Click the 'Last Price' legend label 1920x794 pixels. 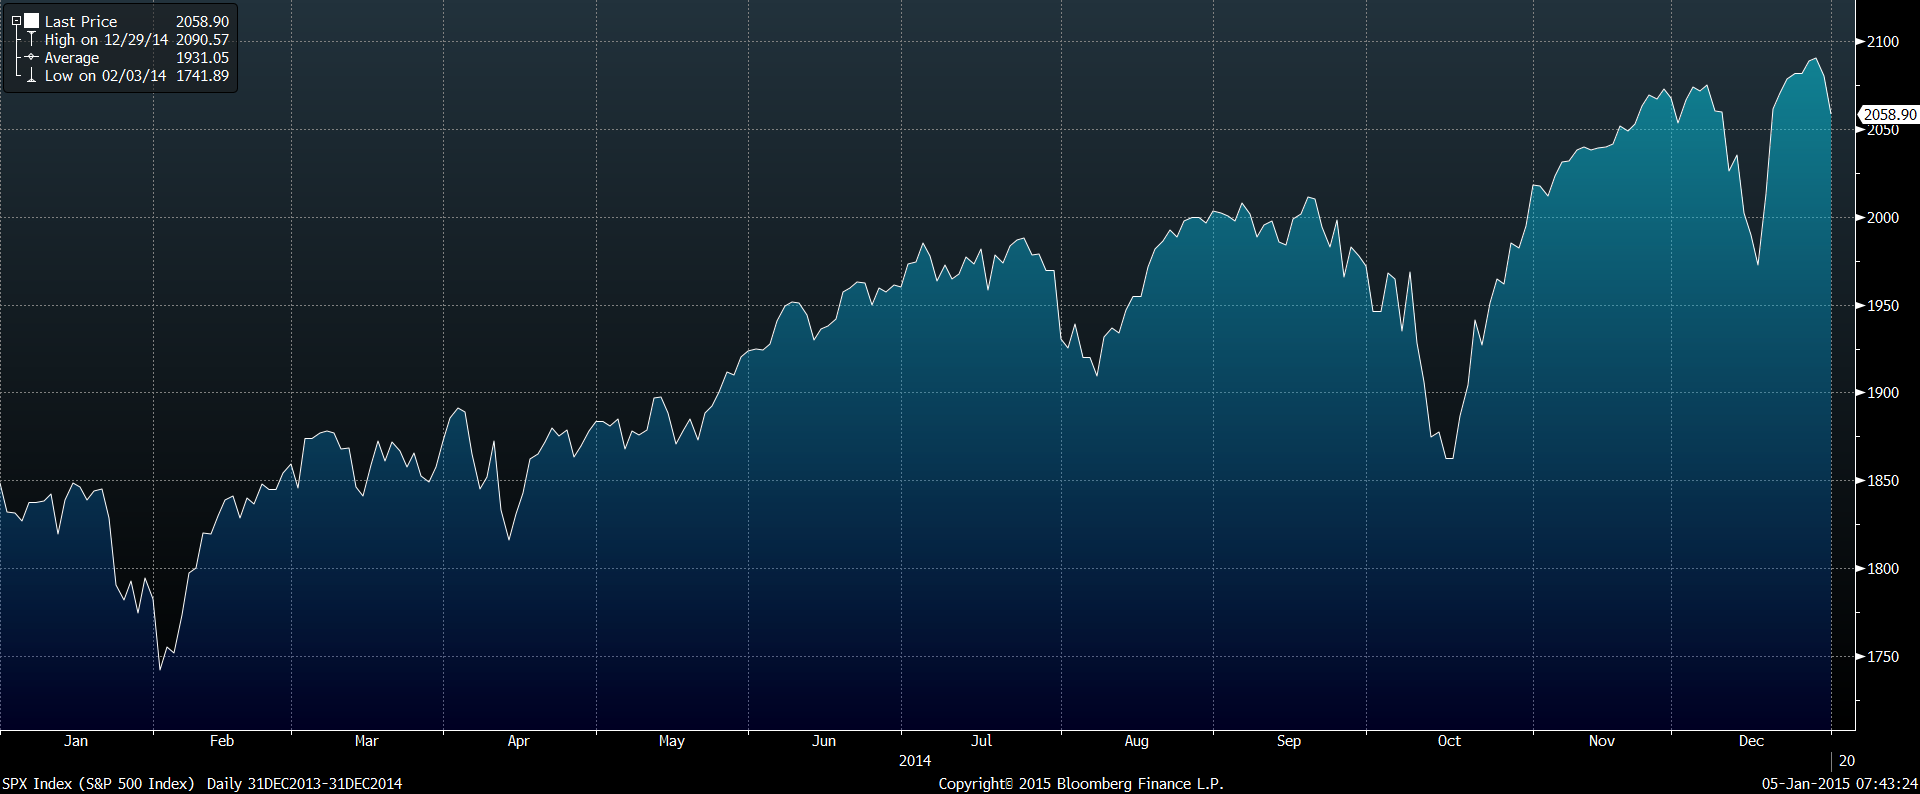[x=81, y=21]
